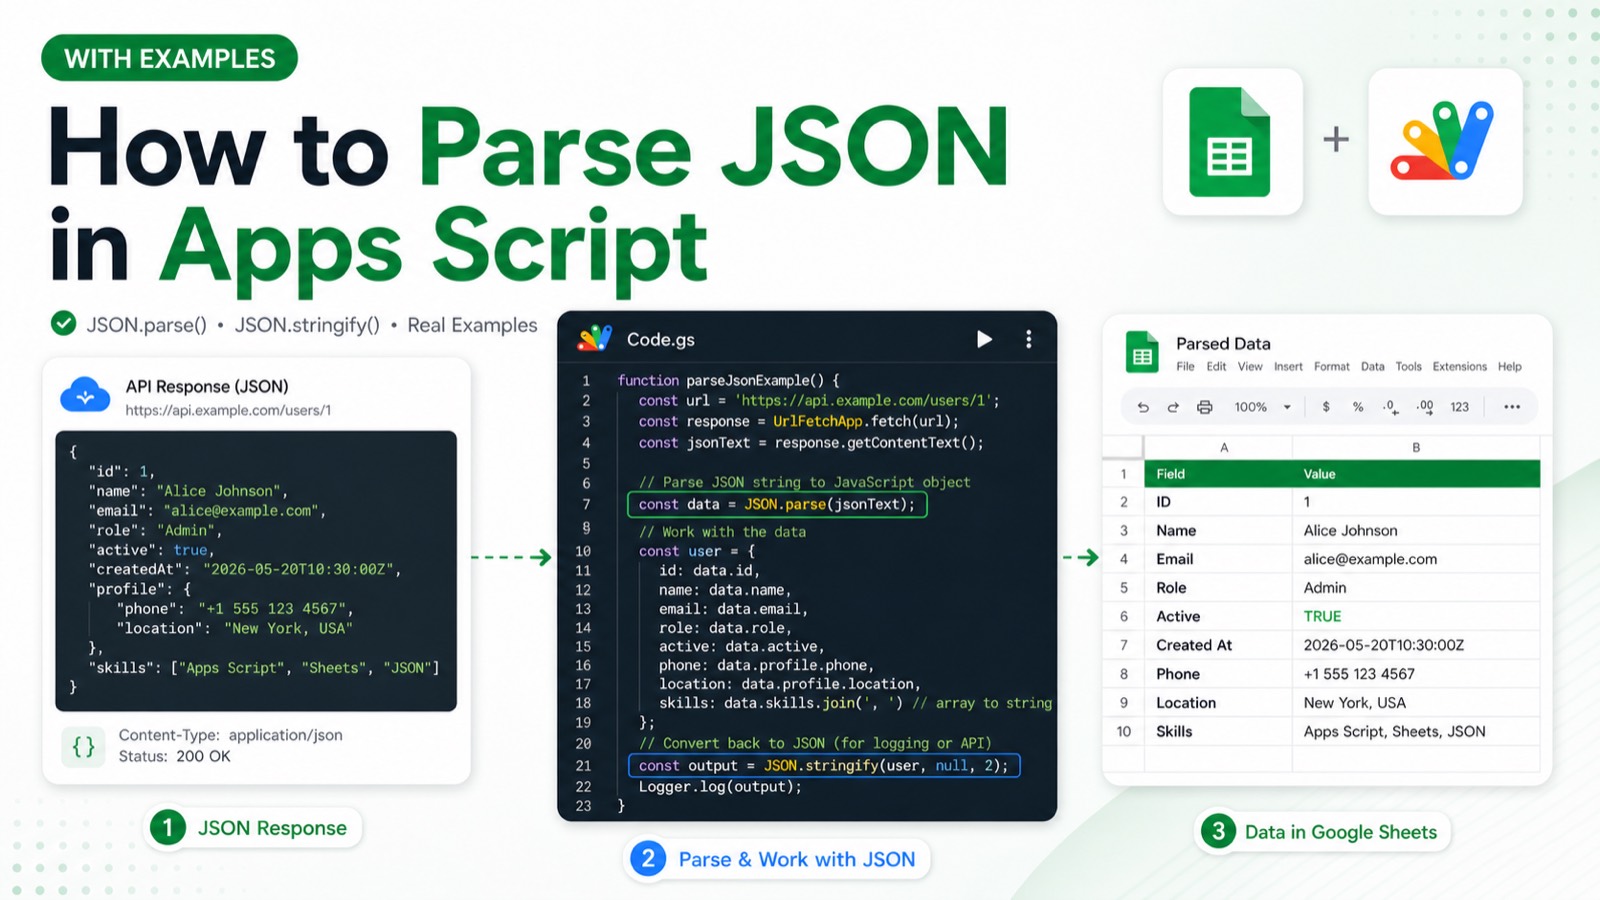Click the undo icon in Sheets toolbar

point(1143,407)
